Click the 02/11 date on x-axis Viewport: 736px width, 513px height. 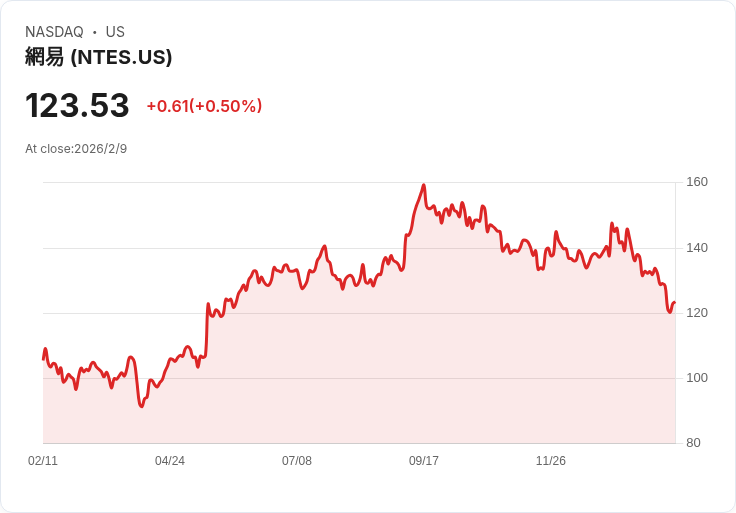[x=43, y=461]
